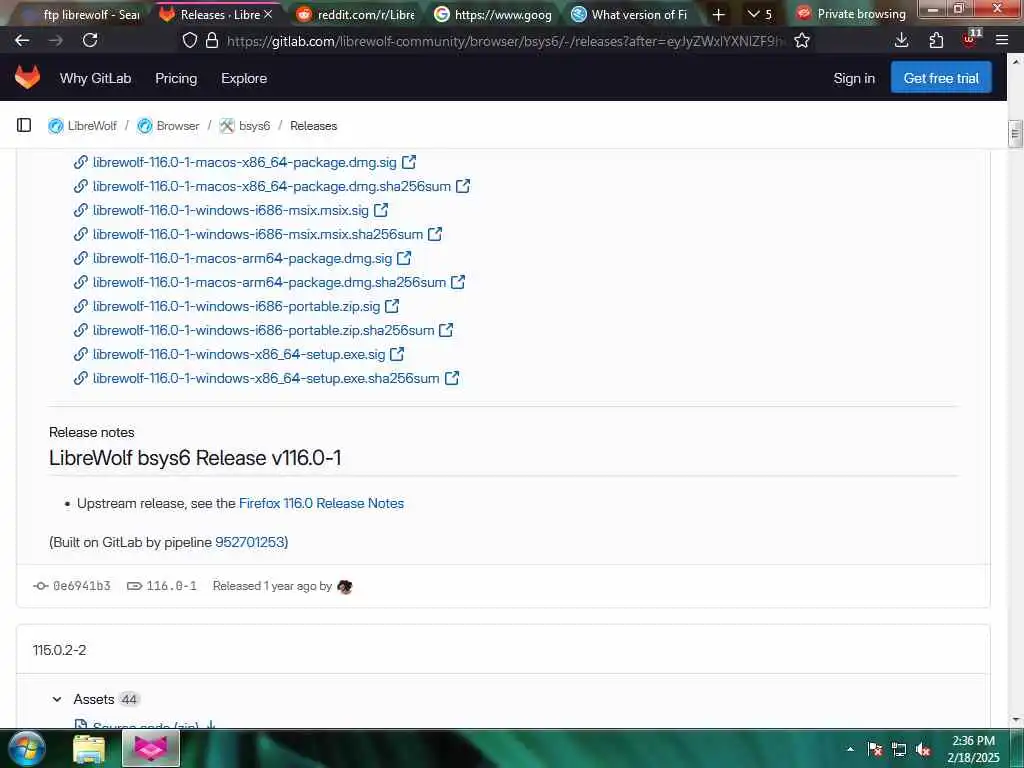Viewport: 1024px width, 768px height.
Task: Open librewolf-116.0-1-windows-x86_64-setup.exe.sig link
Action: pyautogui.click(x=239, y=354)
